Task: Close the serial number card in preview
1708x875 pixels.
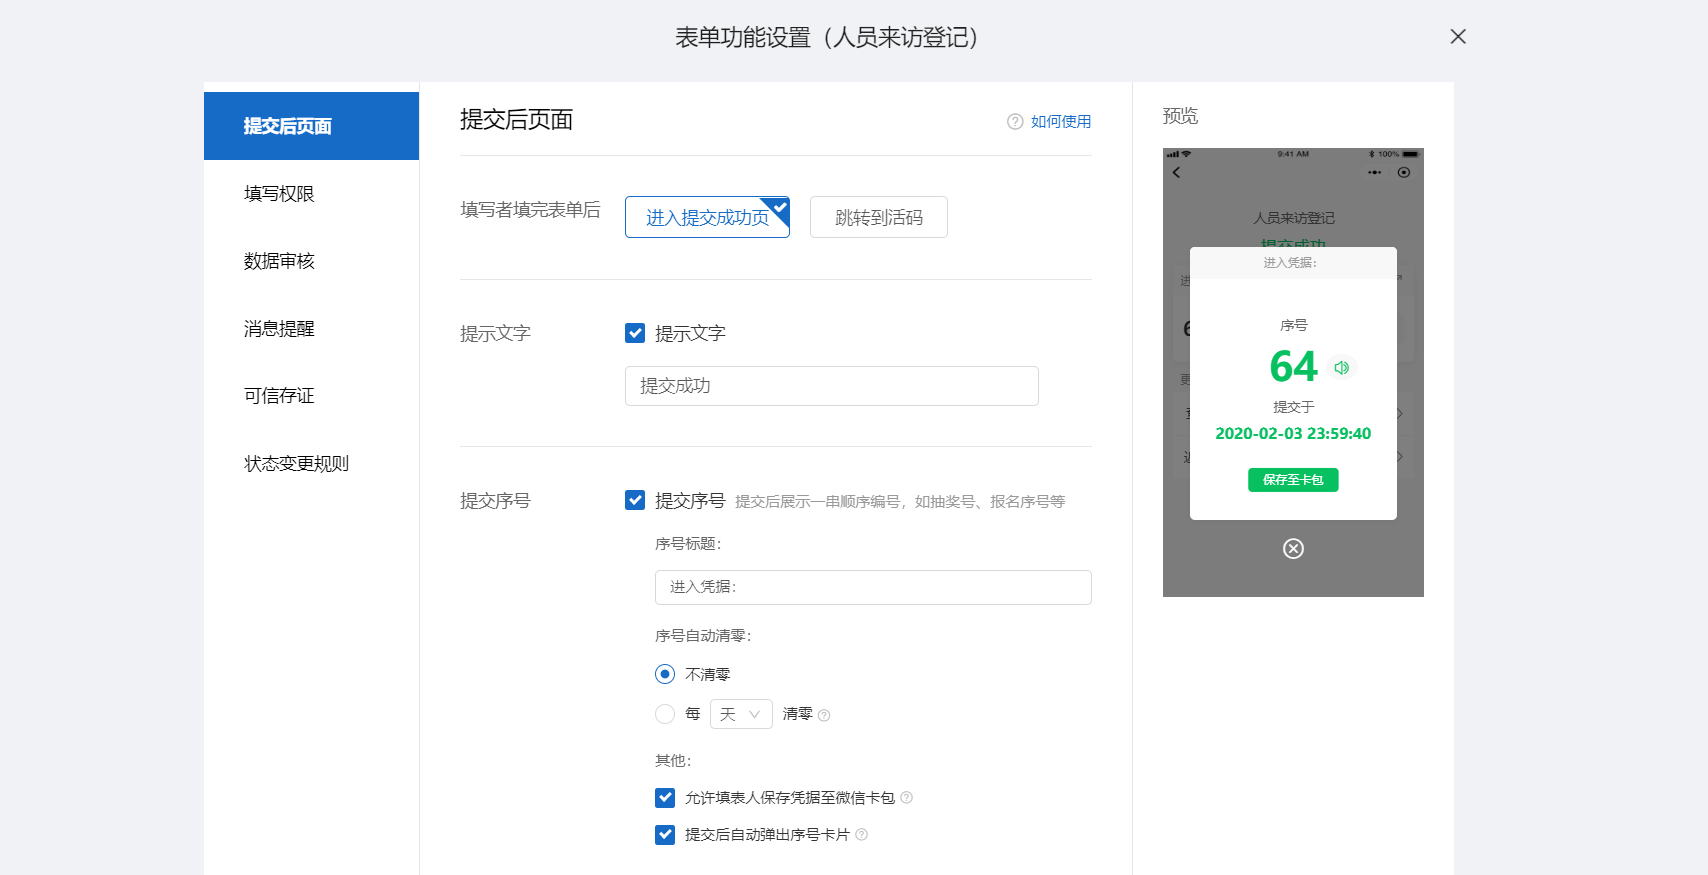Action: (1293, 548)
